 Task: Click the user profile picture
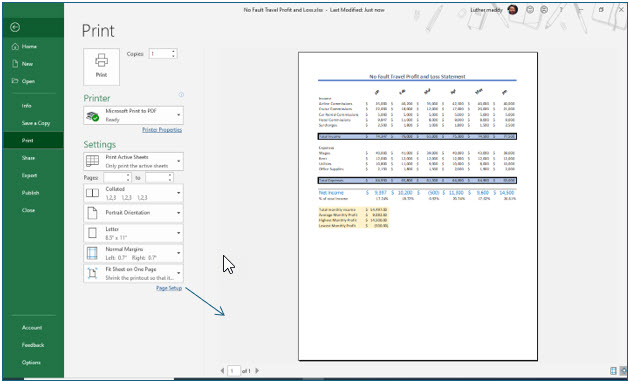tap(513, 10)
